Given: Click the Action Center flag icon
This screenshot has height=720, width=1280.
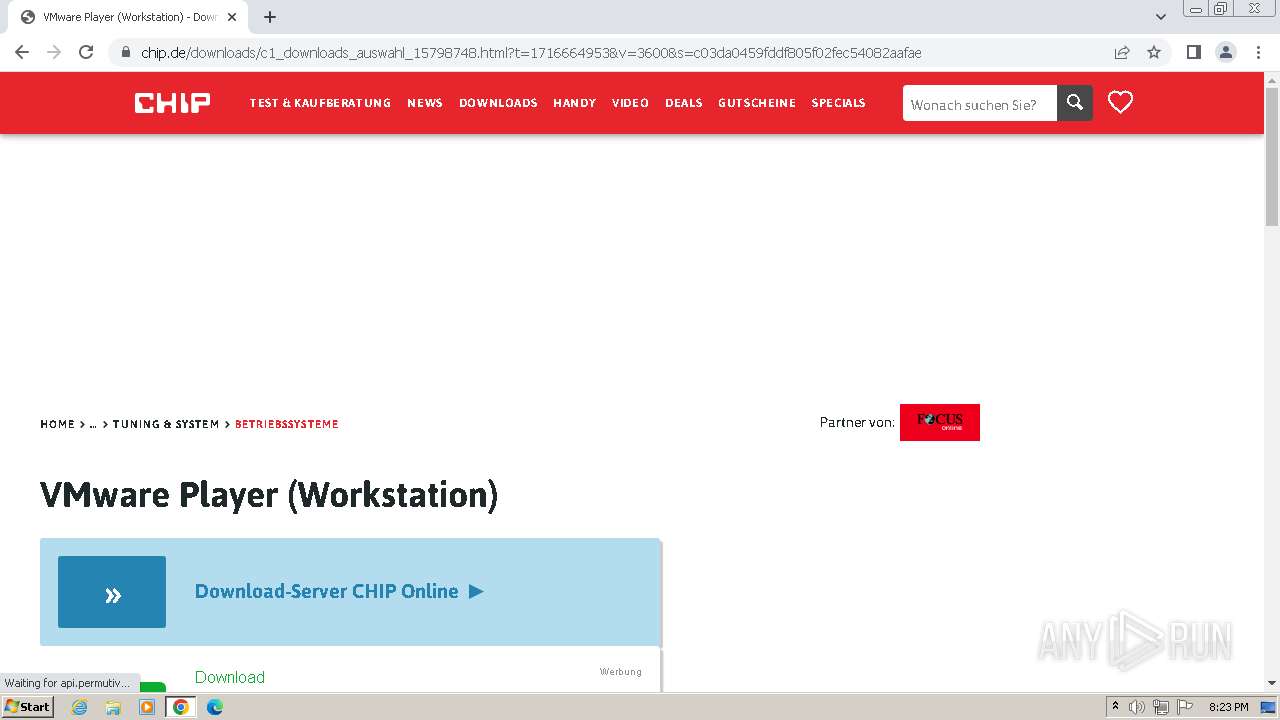Looking at the screenshot, I should click(x=1184, y=707).
